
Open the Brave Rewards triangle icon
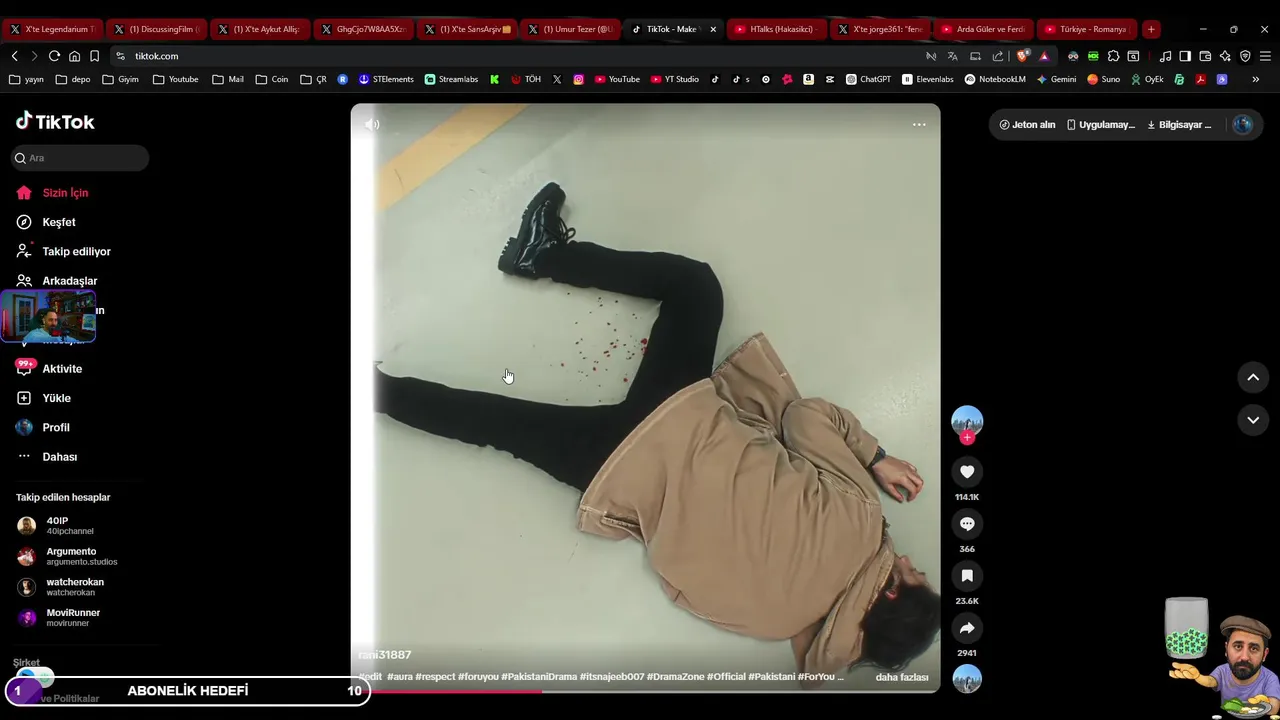coord(1044,56)
